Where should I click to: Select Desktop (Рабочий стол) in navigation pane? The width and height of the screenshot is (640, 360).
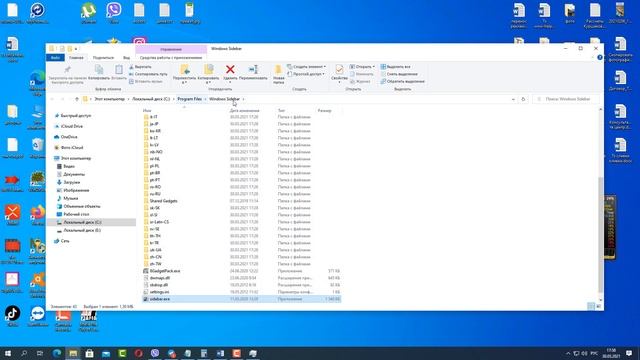(x=76, y=214)
